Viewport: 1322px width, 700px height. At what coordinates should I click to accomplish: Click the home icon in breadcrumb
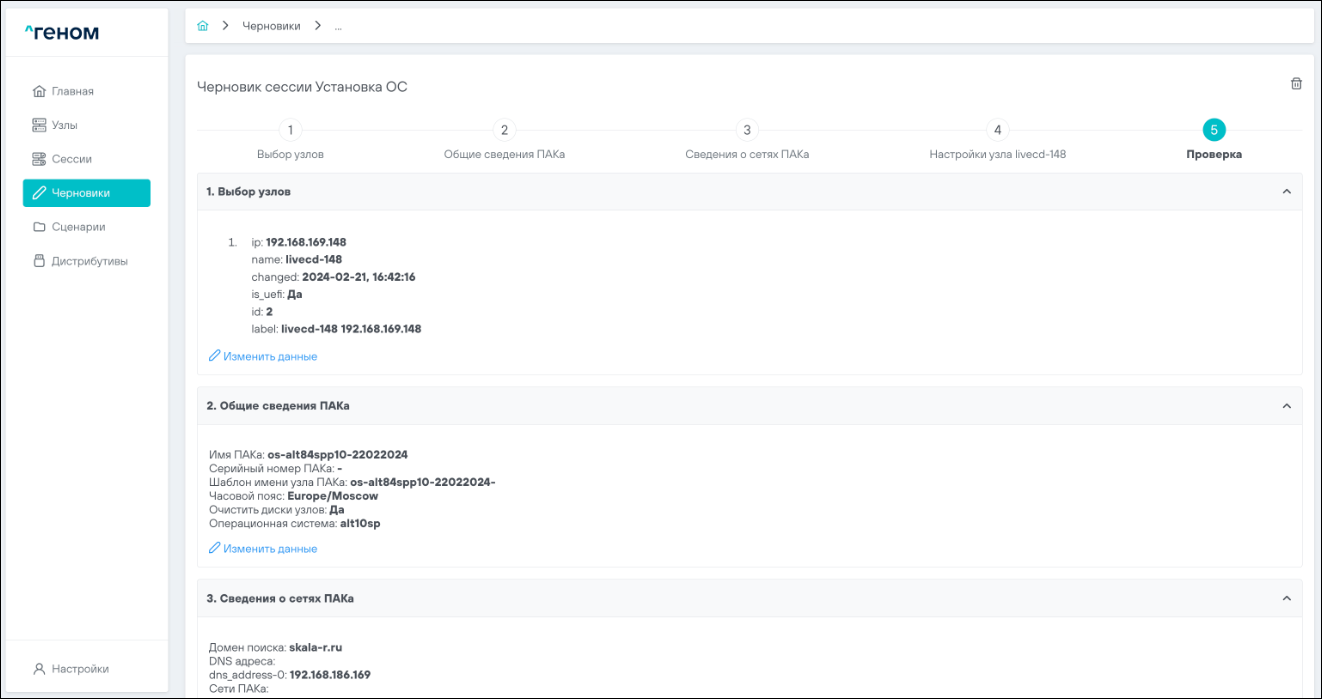click(203, 26)
